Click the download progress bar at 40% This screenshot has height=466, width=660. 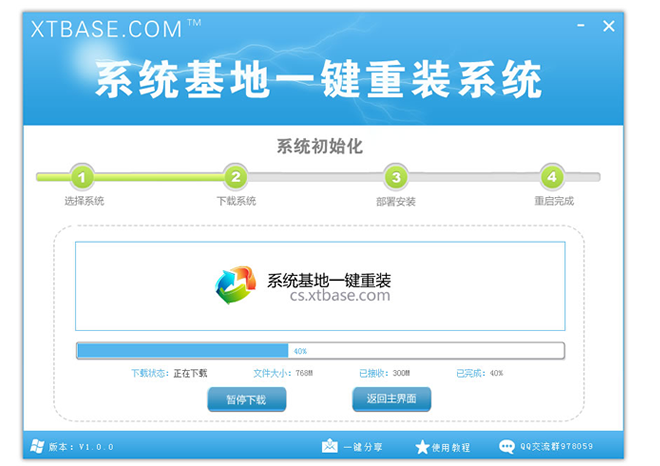pyautogui.click(x=320, y=351)
